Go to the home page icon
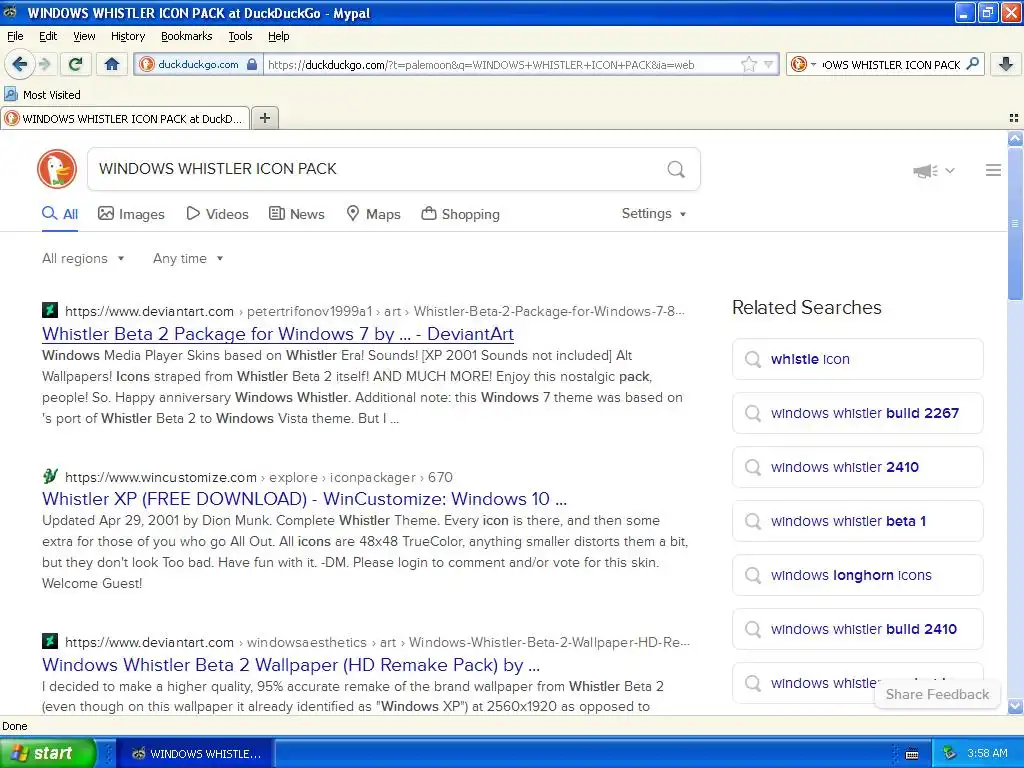 click(x=112, y=64)
